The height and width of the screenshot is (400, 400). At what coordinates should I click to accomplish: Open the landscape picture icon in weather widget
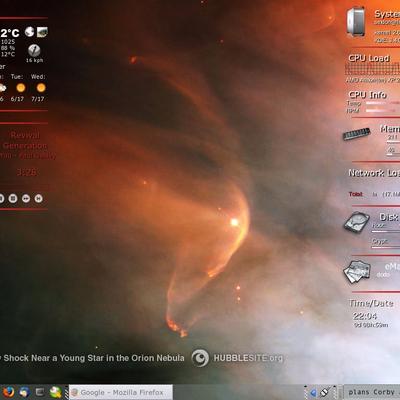[x=42, y=32]
